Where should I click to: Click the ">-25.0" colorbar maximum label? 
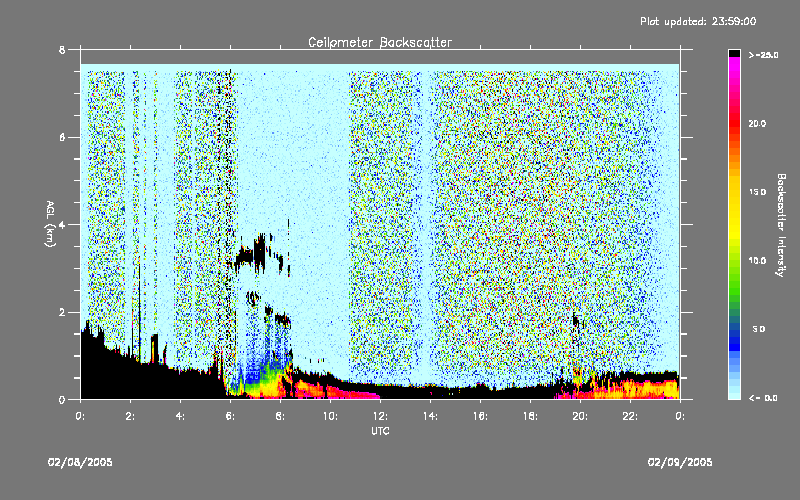pyautogui.click(x=763, y=55)
